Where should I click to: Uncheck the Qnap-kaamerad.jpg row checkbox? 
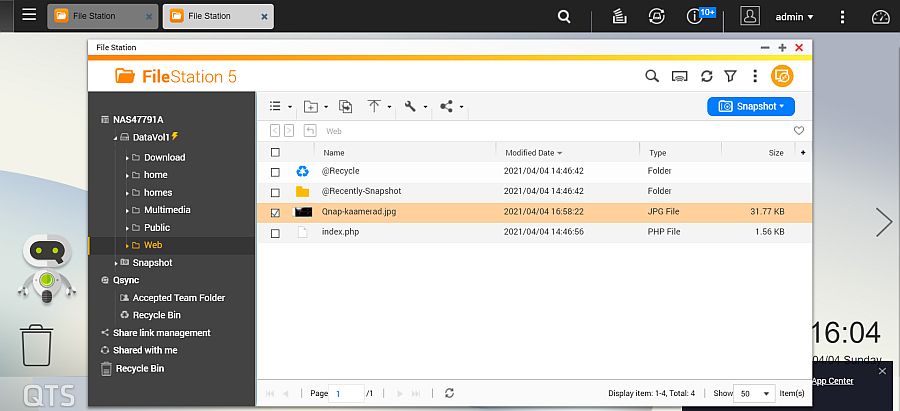tap(275, 213)
